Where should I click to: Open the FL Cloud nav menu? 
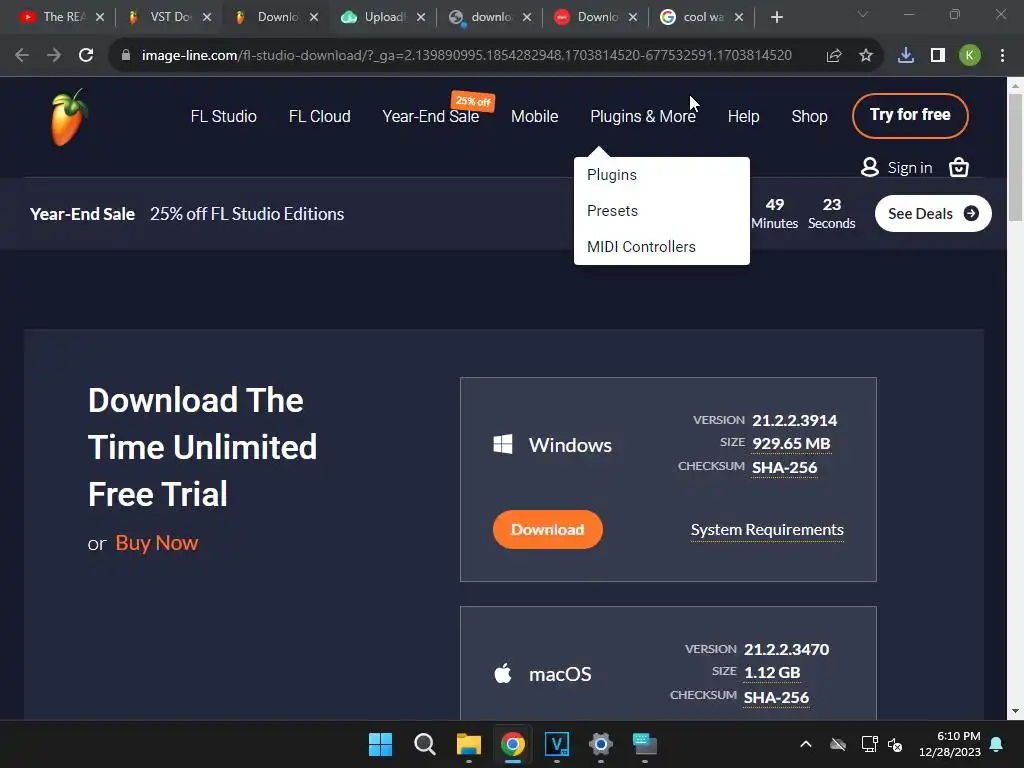(x=319, y=116)
